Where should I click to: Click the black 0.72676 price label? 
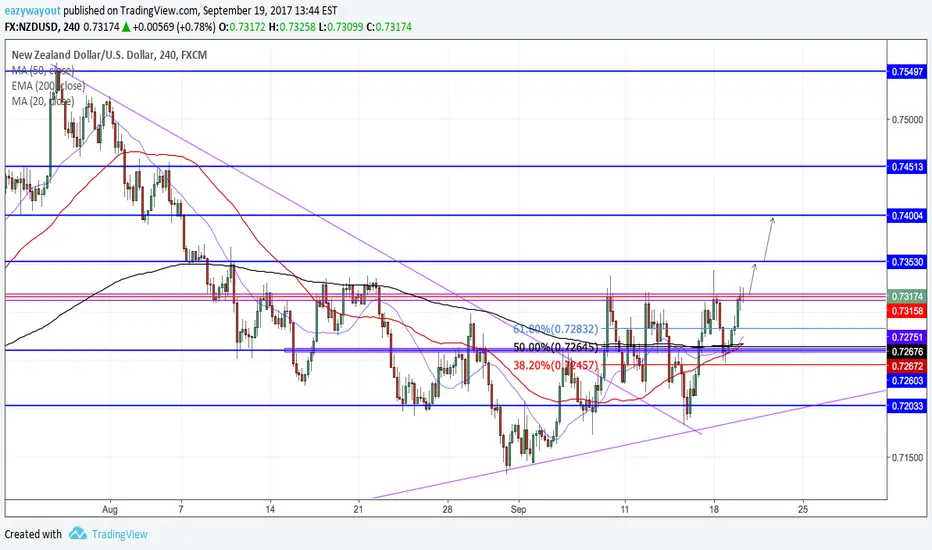tap(907, 351)
